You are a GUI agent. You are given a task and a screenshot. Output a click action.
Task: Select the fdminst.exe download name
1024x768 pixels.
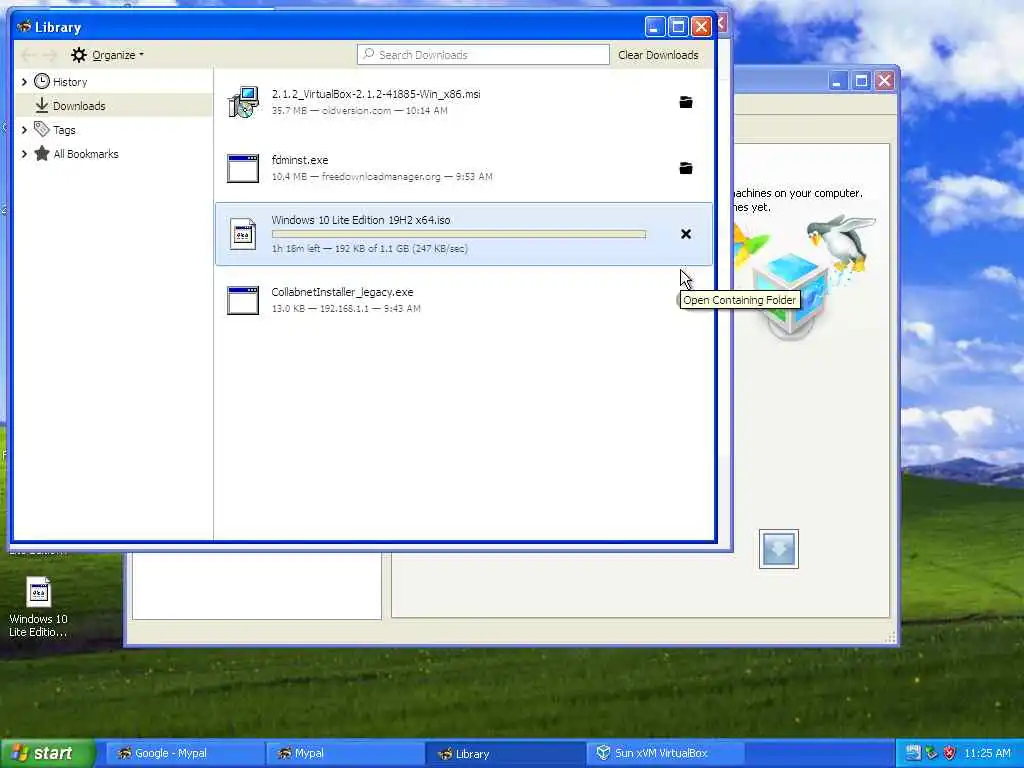point(300,160)
